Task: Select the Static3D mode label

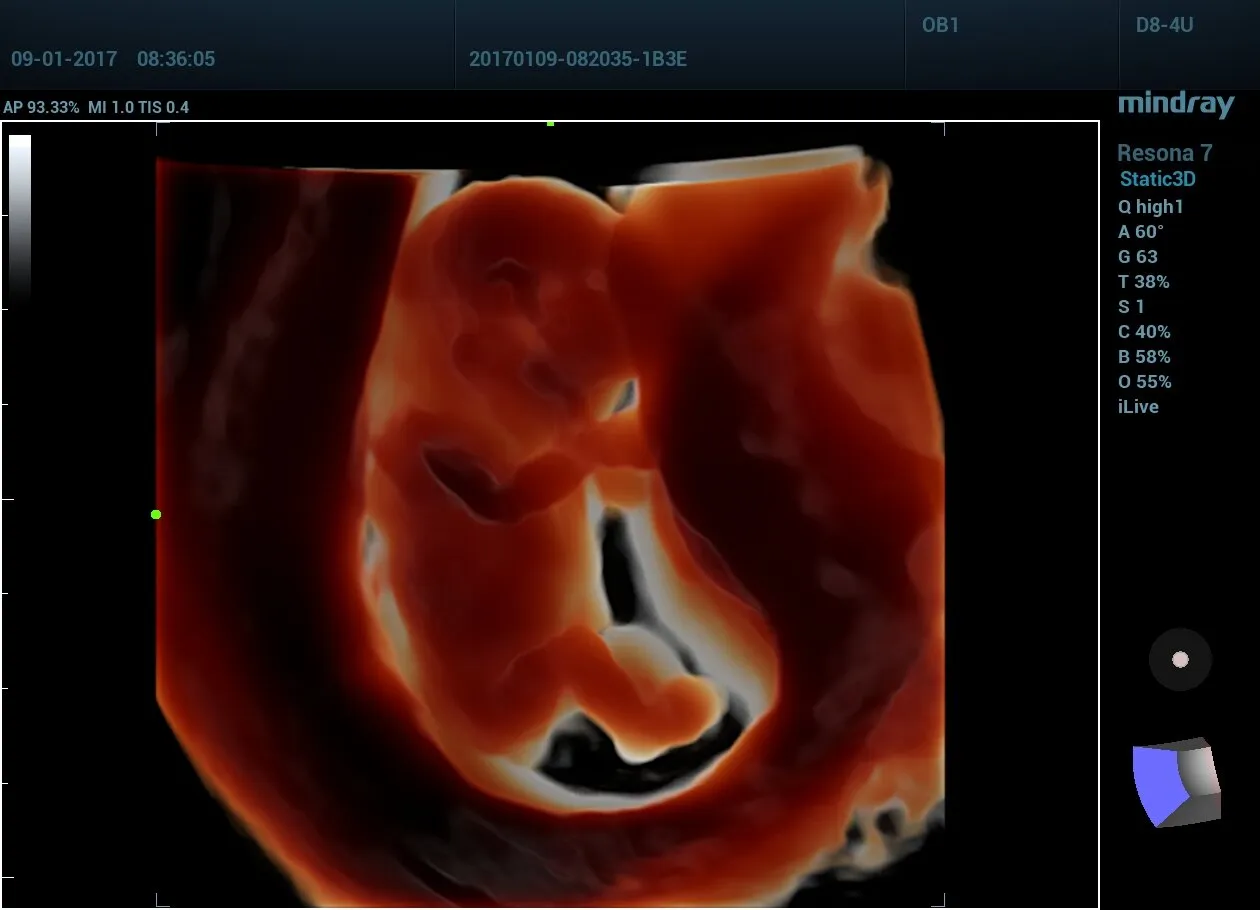Action: 1157,180
